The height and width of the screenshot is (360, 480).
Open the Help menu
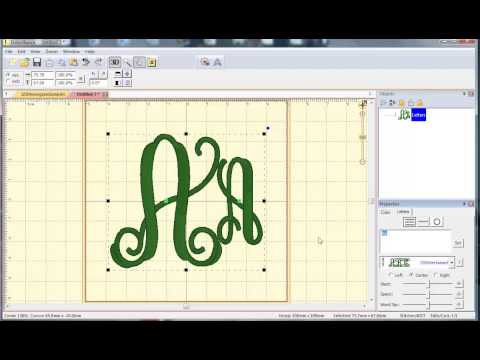point(90,52)
